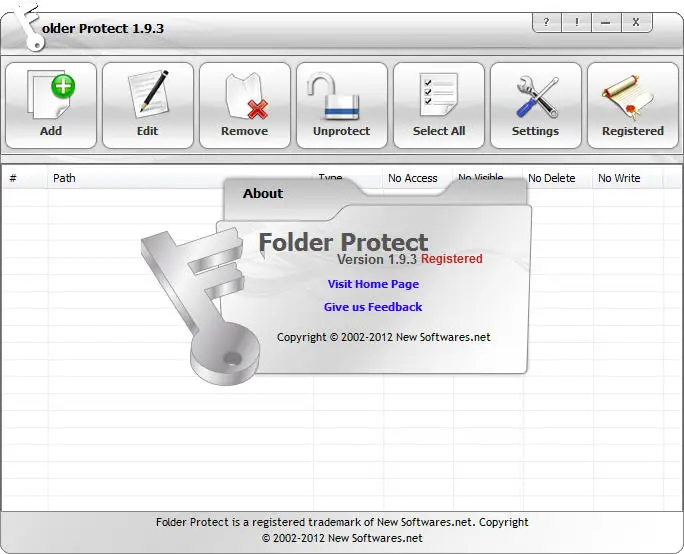This screenshot has width=684, height=554.
Task: Click Remove with red X icon
Action: tap(245, 105)
